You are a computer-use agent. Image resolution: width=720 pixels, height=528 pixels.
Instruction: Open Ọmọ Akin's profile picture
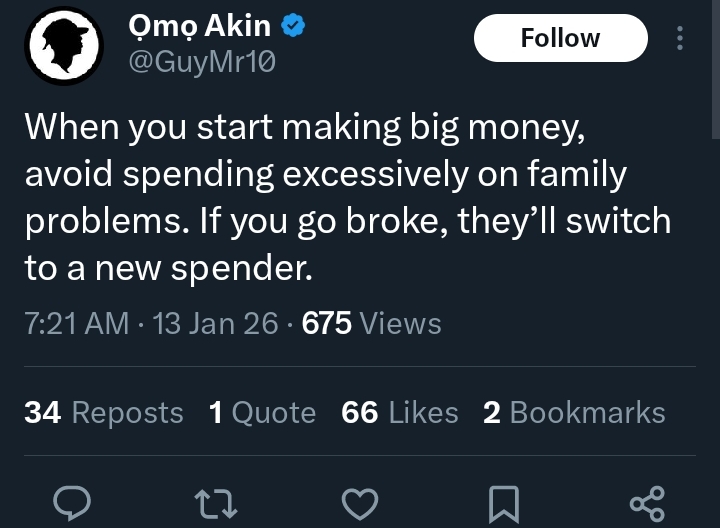[x=62, y=46]
